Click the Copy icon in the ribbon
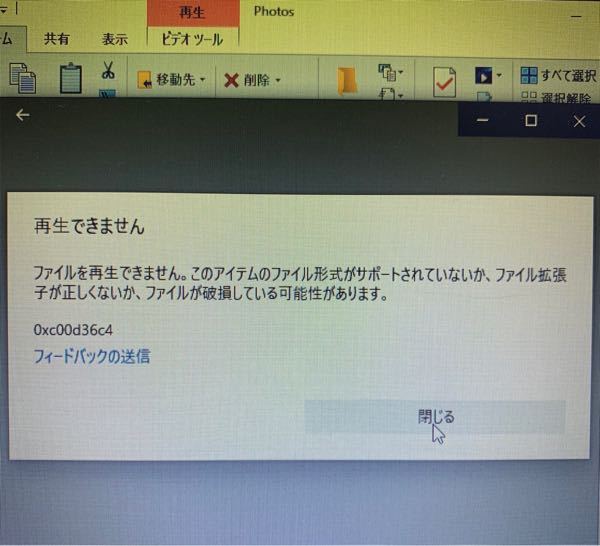 coord(22,80)
